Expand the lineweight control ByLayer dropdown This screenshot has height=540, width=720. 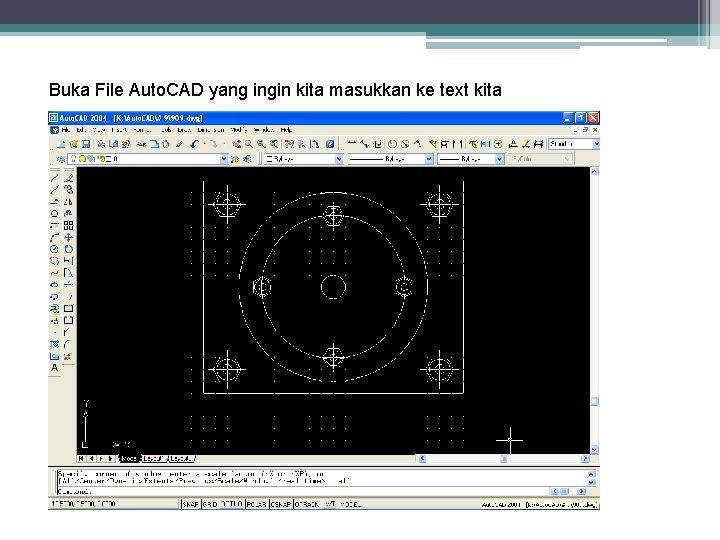click(500, 159)
